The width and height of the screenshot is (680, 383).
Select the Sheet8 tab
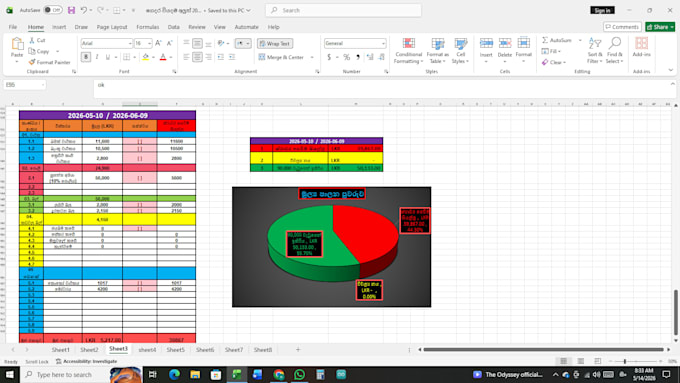click(263, 350)
